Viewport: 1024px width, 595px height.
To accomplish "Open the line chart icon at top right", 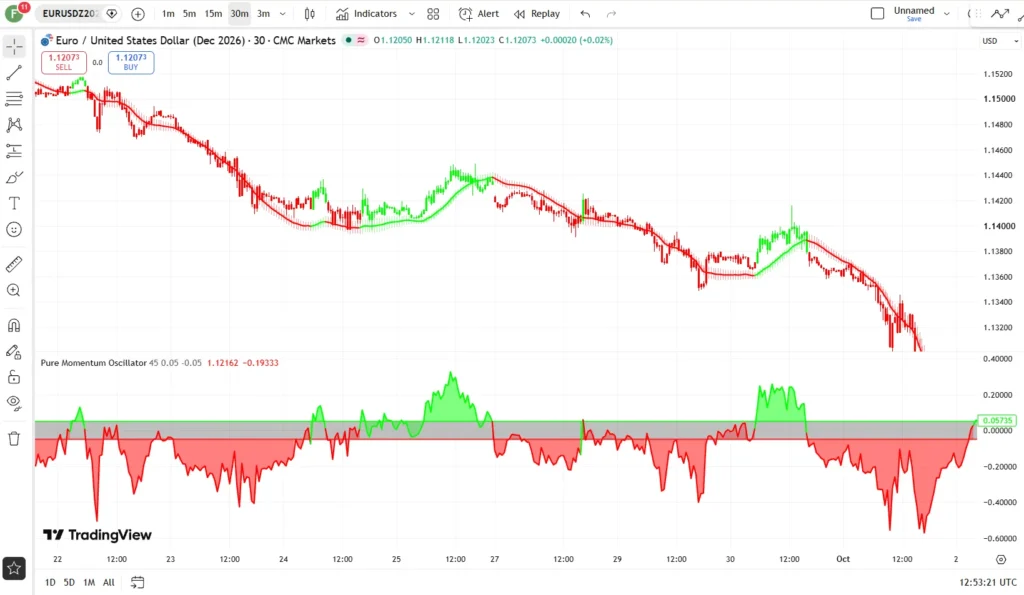I will [x=1000, y=13].
